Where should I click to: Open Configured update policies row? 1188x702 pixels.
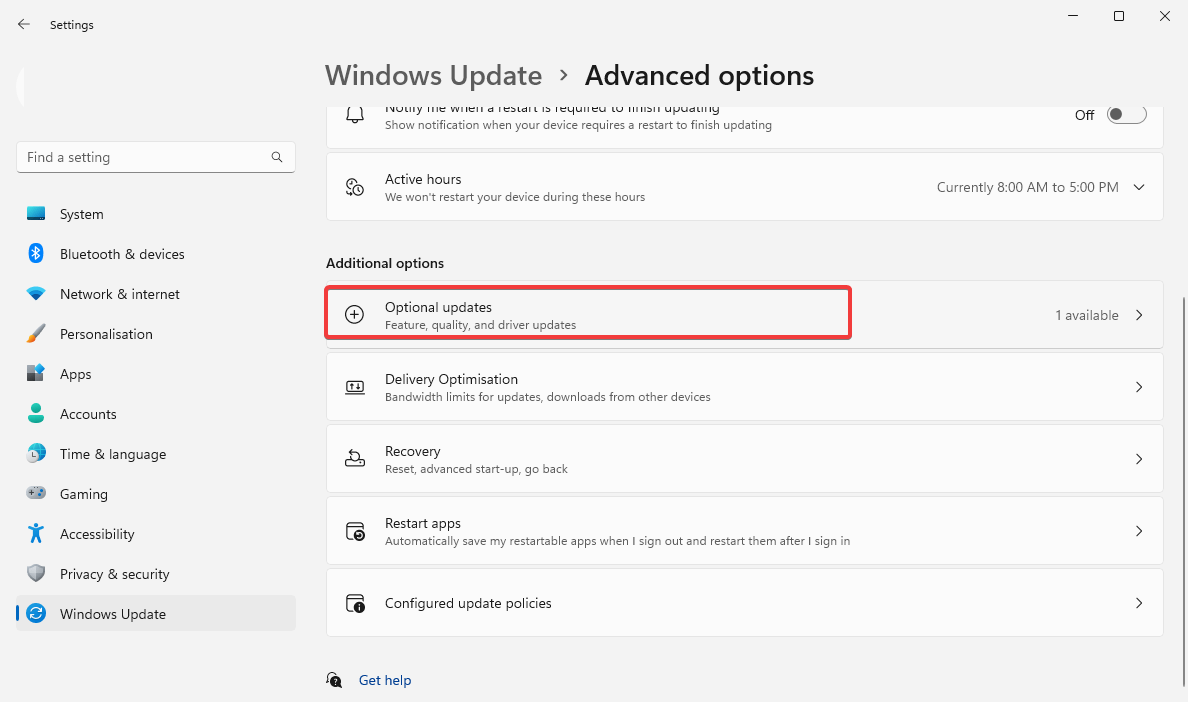click(x=744, y=602)
